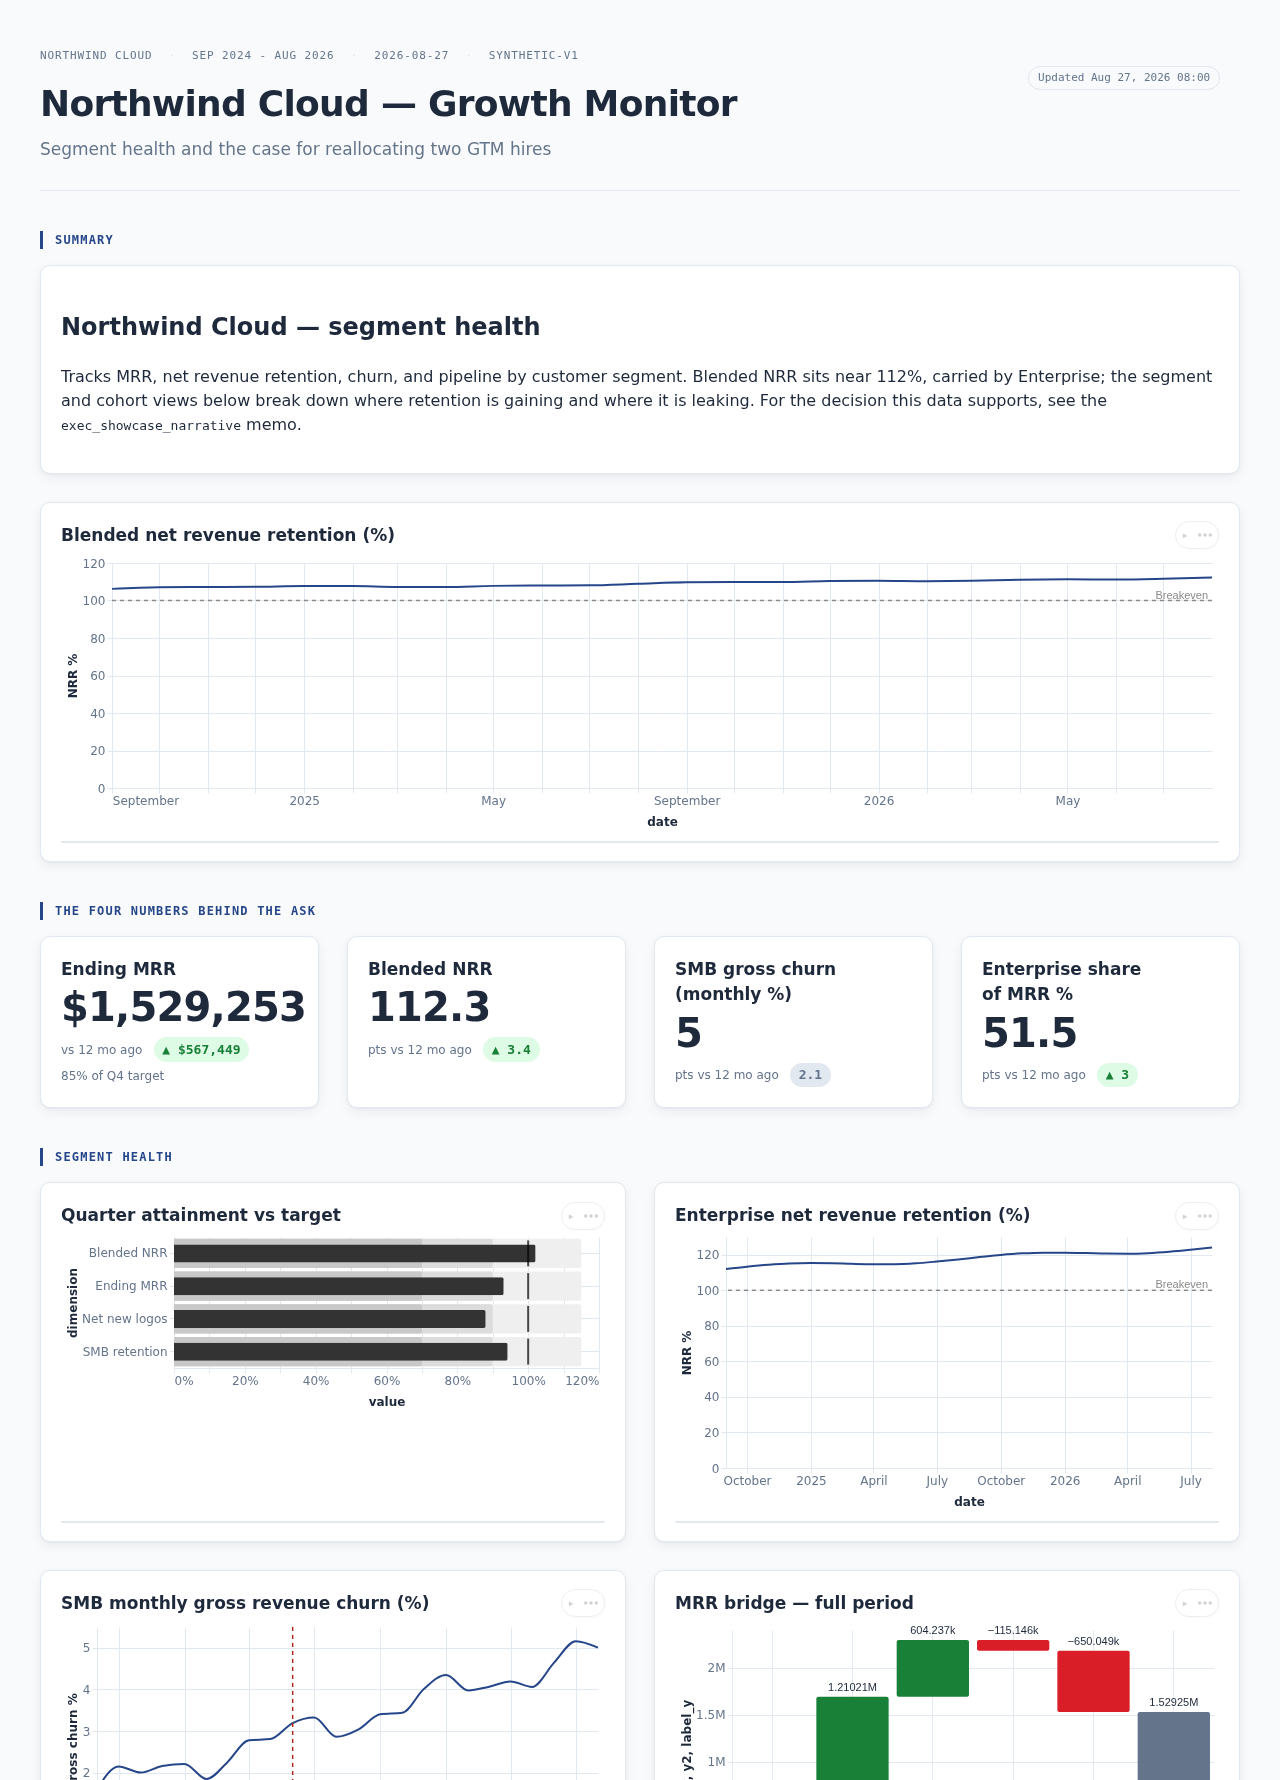Click the 85% of Q4 target note
The width and height of the screenshot is (1280, 1780).
tap(112, 1076)
